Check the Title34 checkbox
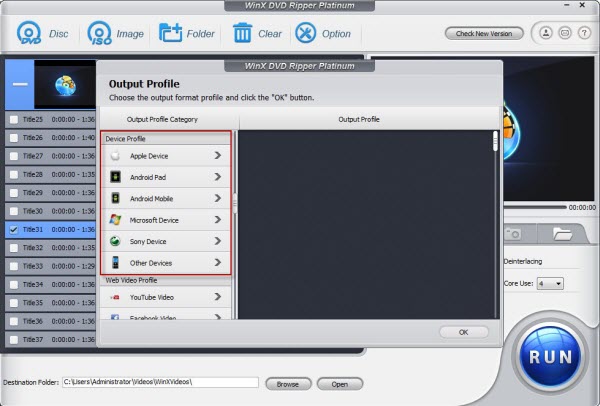Viewport: 600px width, 406px height. 14,284
